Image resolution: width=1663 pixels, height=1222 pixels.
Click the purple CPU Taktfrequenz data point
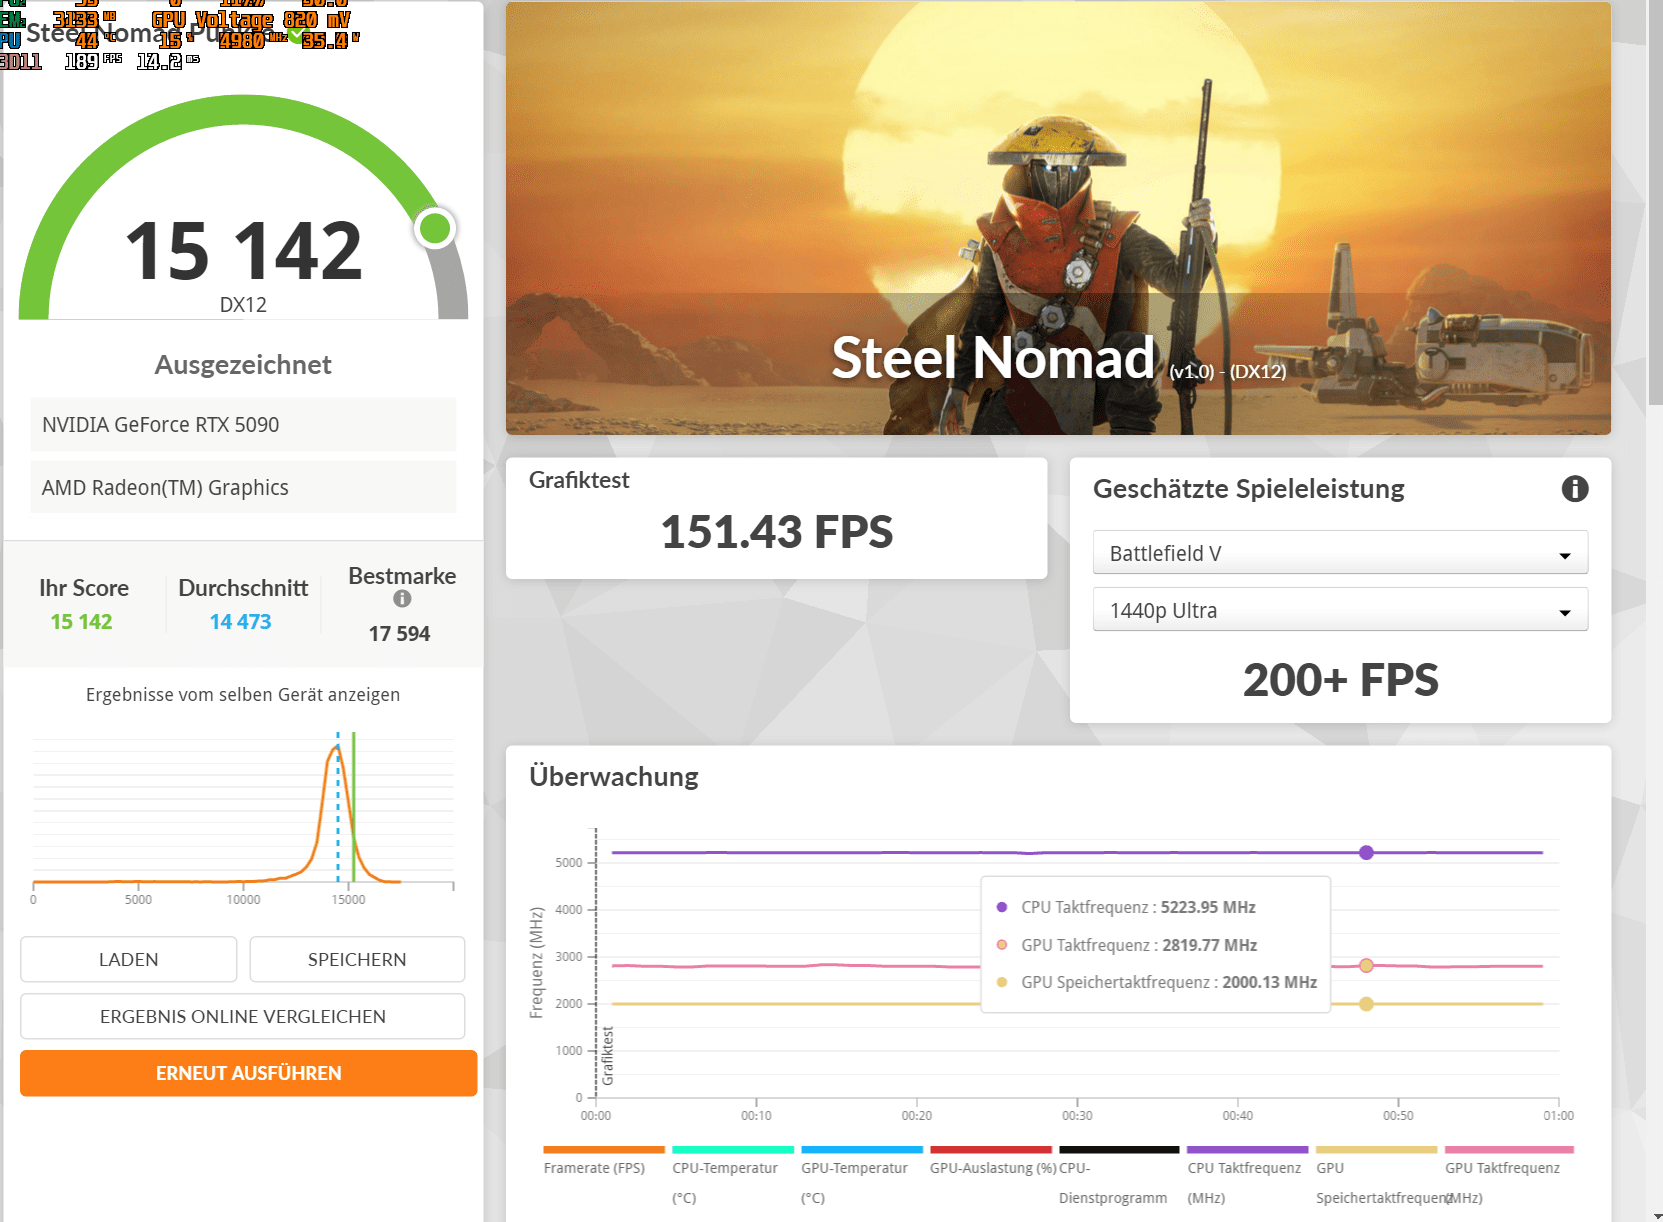pos(1366,853)
